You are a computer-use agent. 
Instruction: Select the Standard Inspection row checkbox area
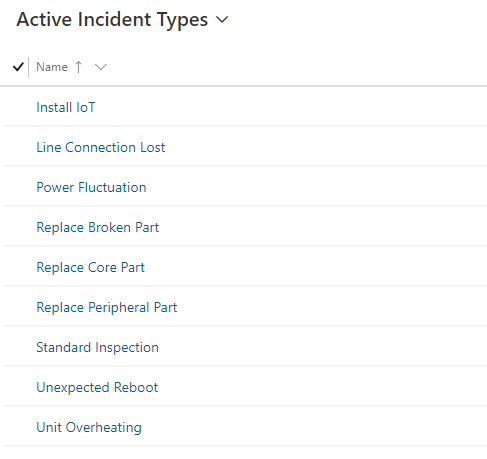click(x=18, y=347)
